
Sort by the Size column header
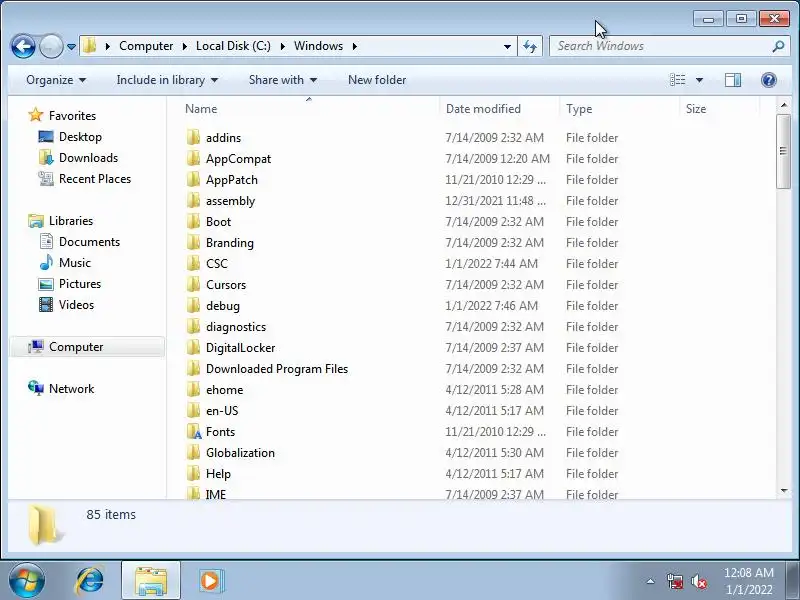[696, 109]
